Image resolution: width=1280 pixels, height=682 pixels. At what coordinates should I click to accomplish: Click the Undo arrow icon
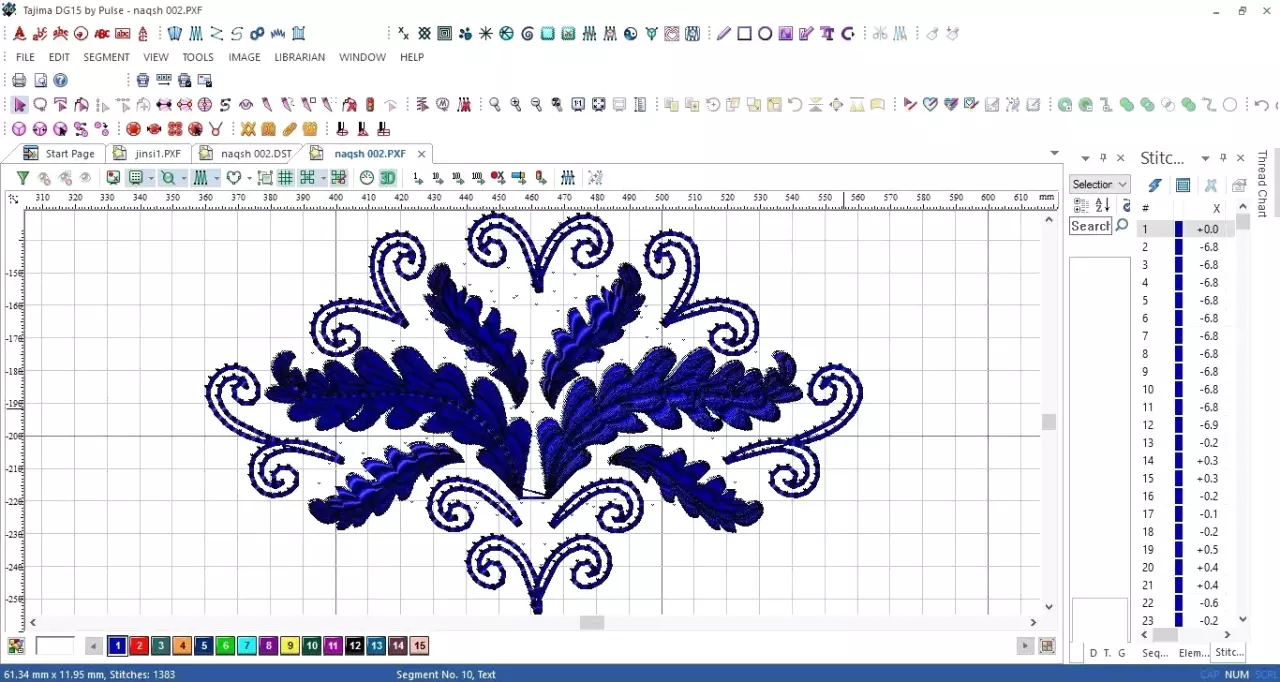[1261, 104]
